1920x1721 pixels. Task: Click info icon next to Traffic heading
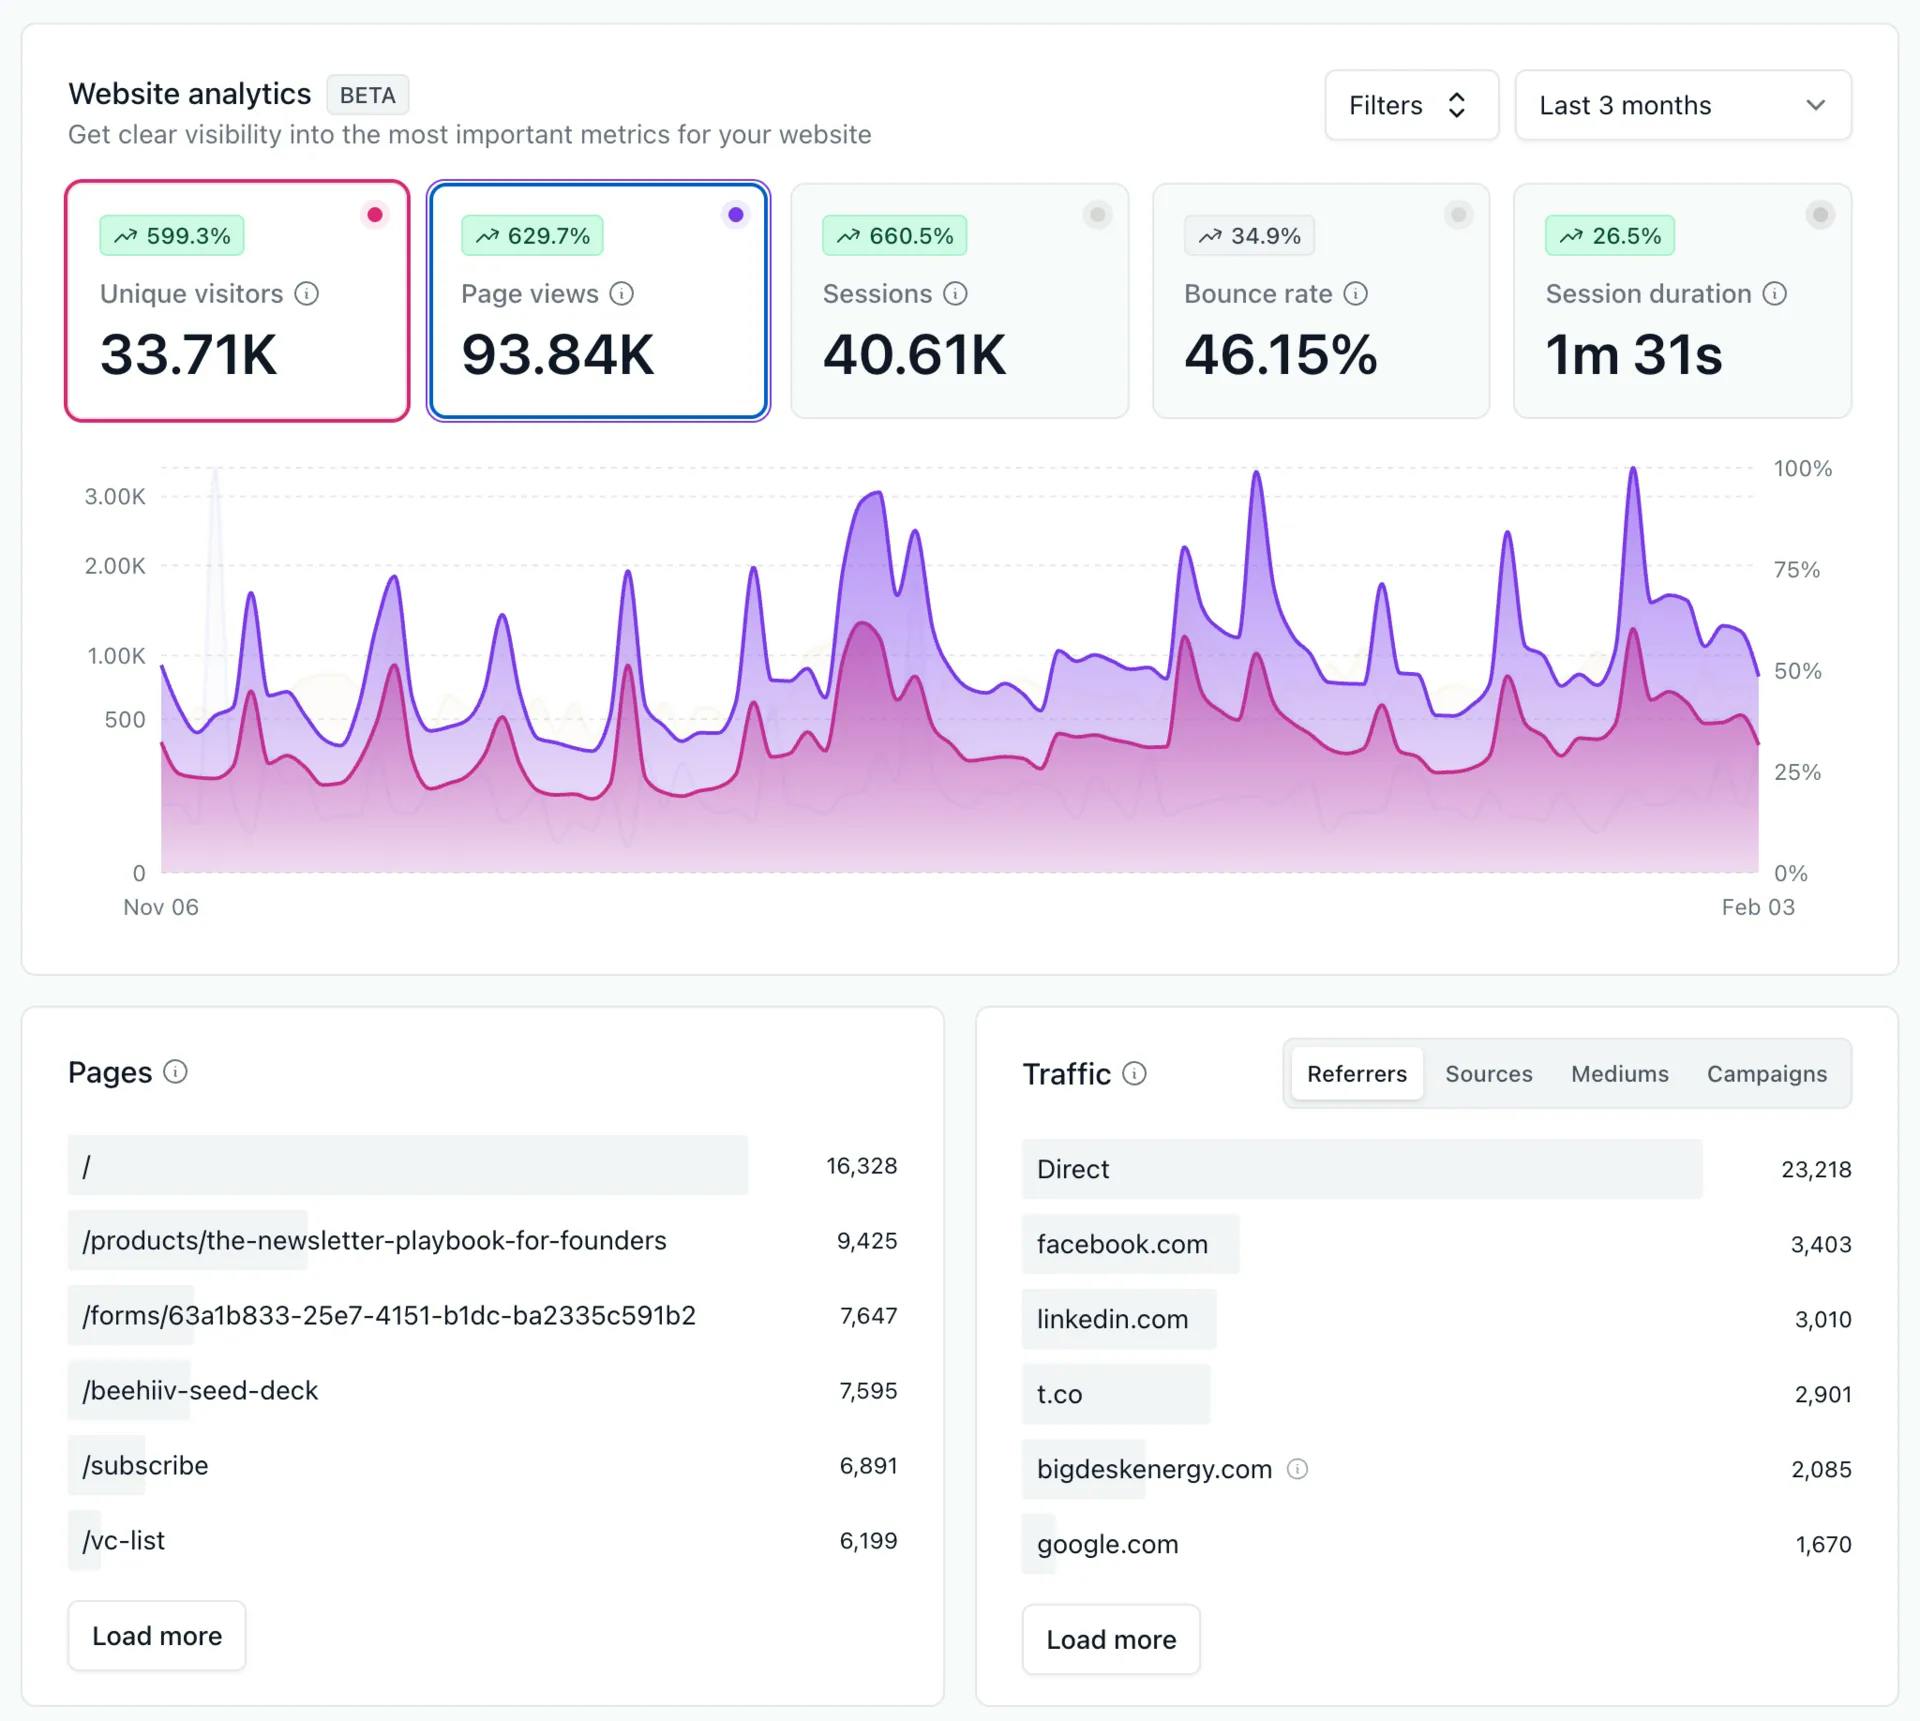click(x=1134, y=1074)
